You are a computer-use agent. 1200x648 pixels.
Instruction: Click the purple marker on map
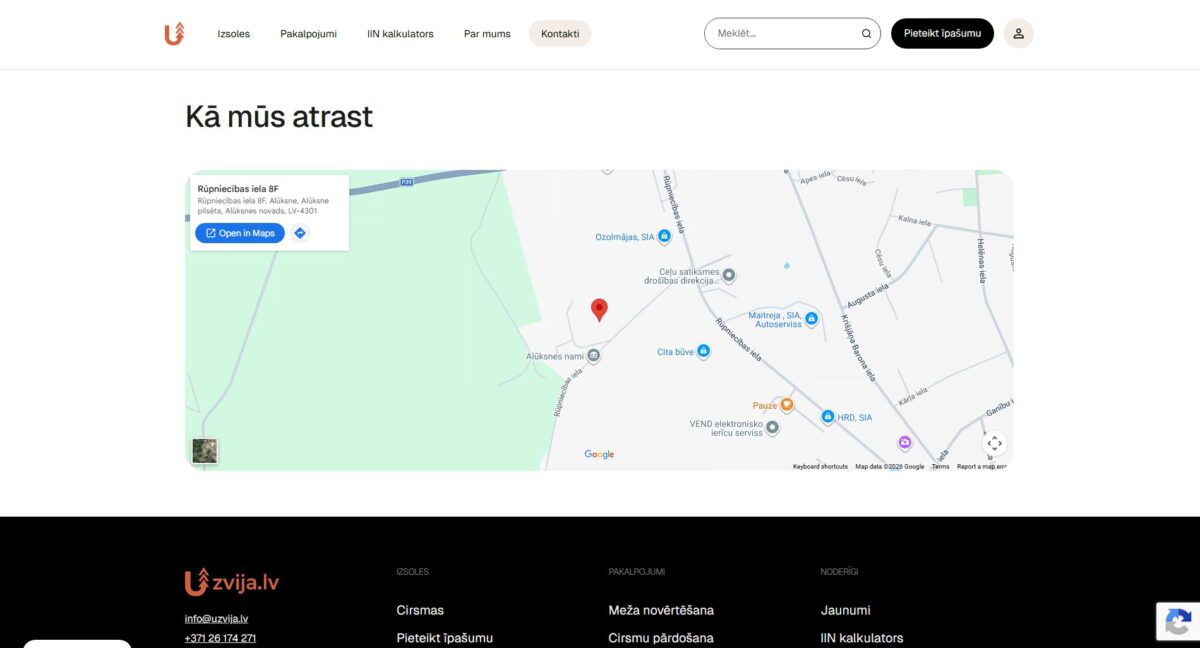click(905, 442)
